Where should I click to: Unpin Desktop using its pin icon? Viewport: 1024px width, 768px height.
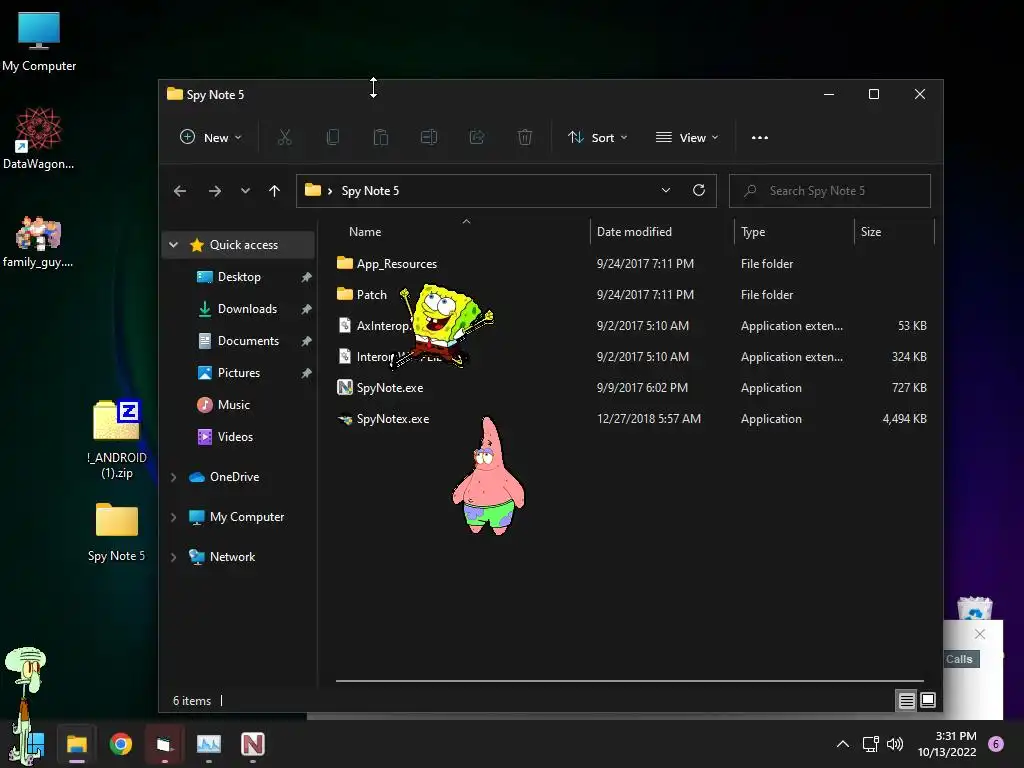(306, 277)
